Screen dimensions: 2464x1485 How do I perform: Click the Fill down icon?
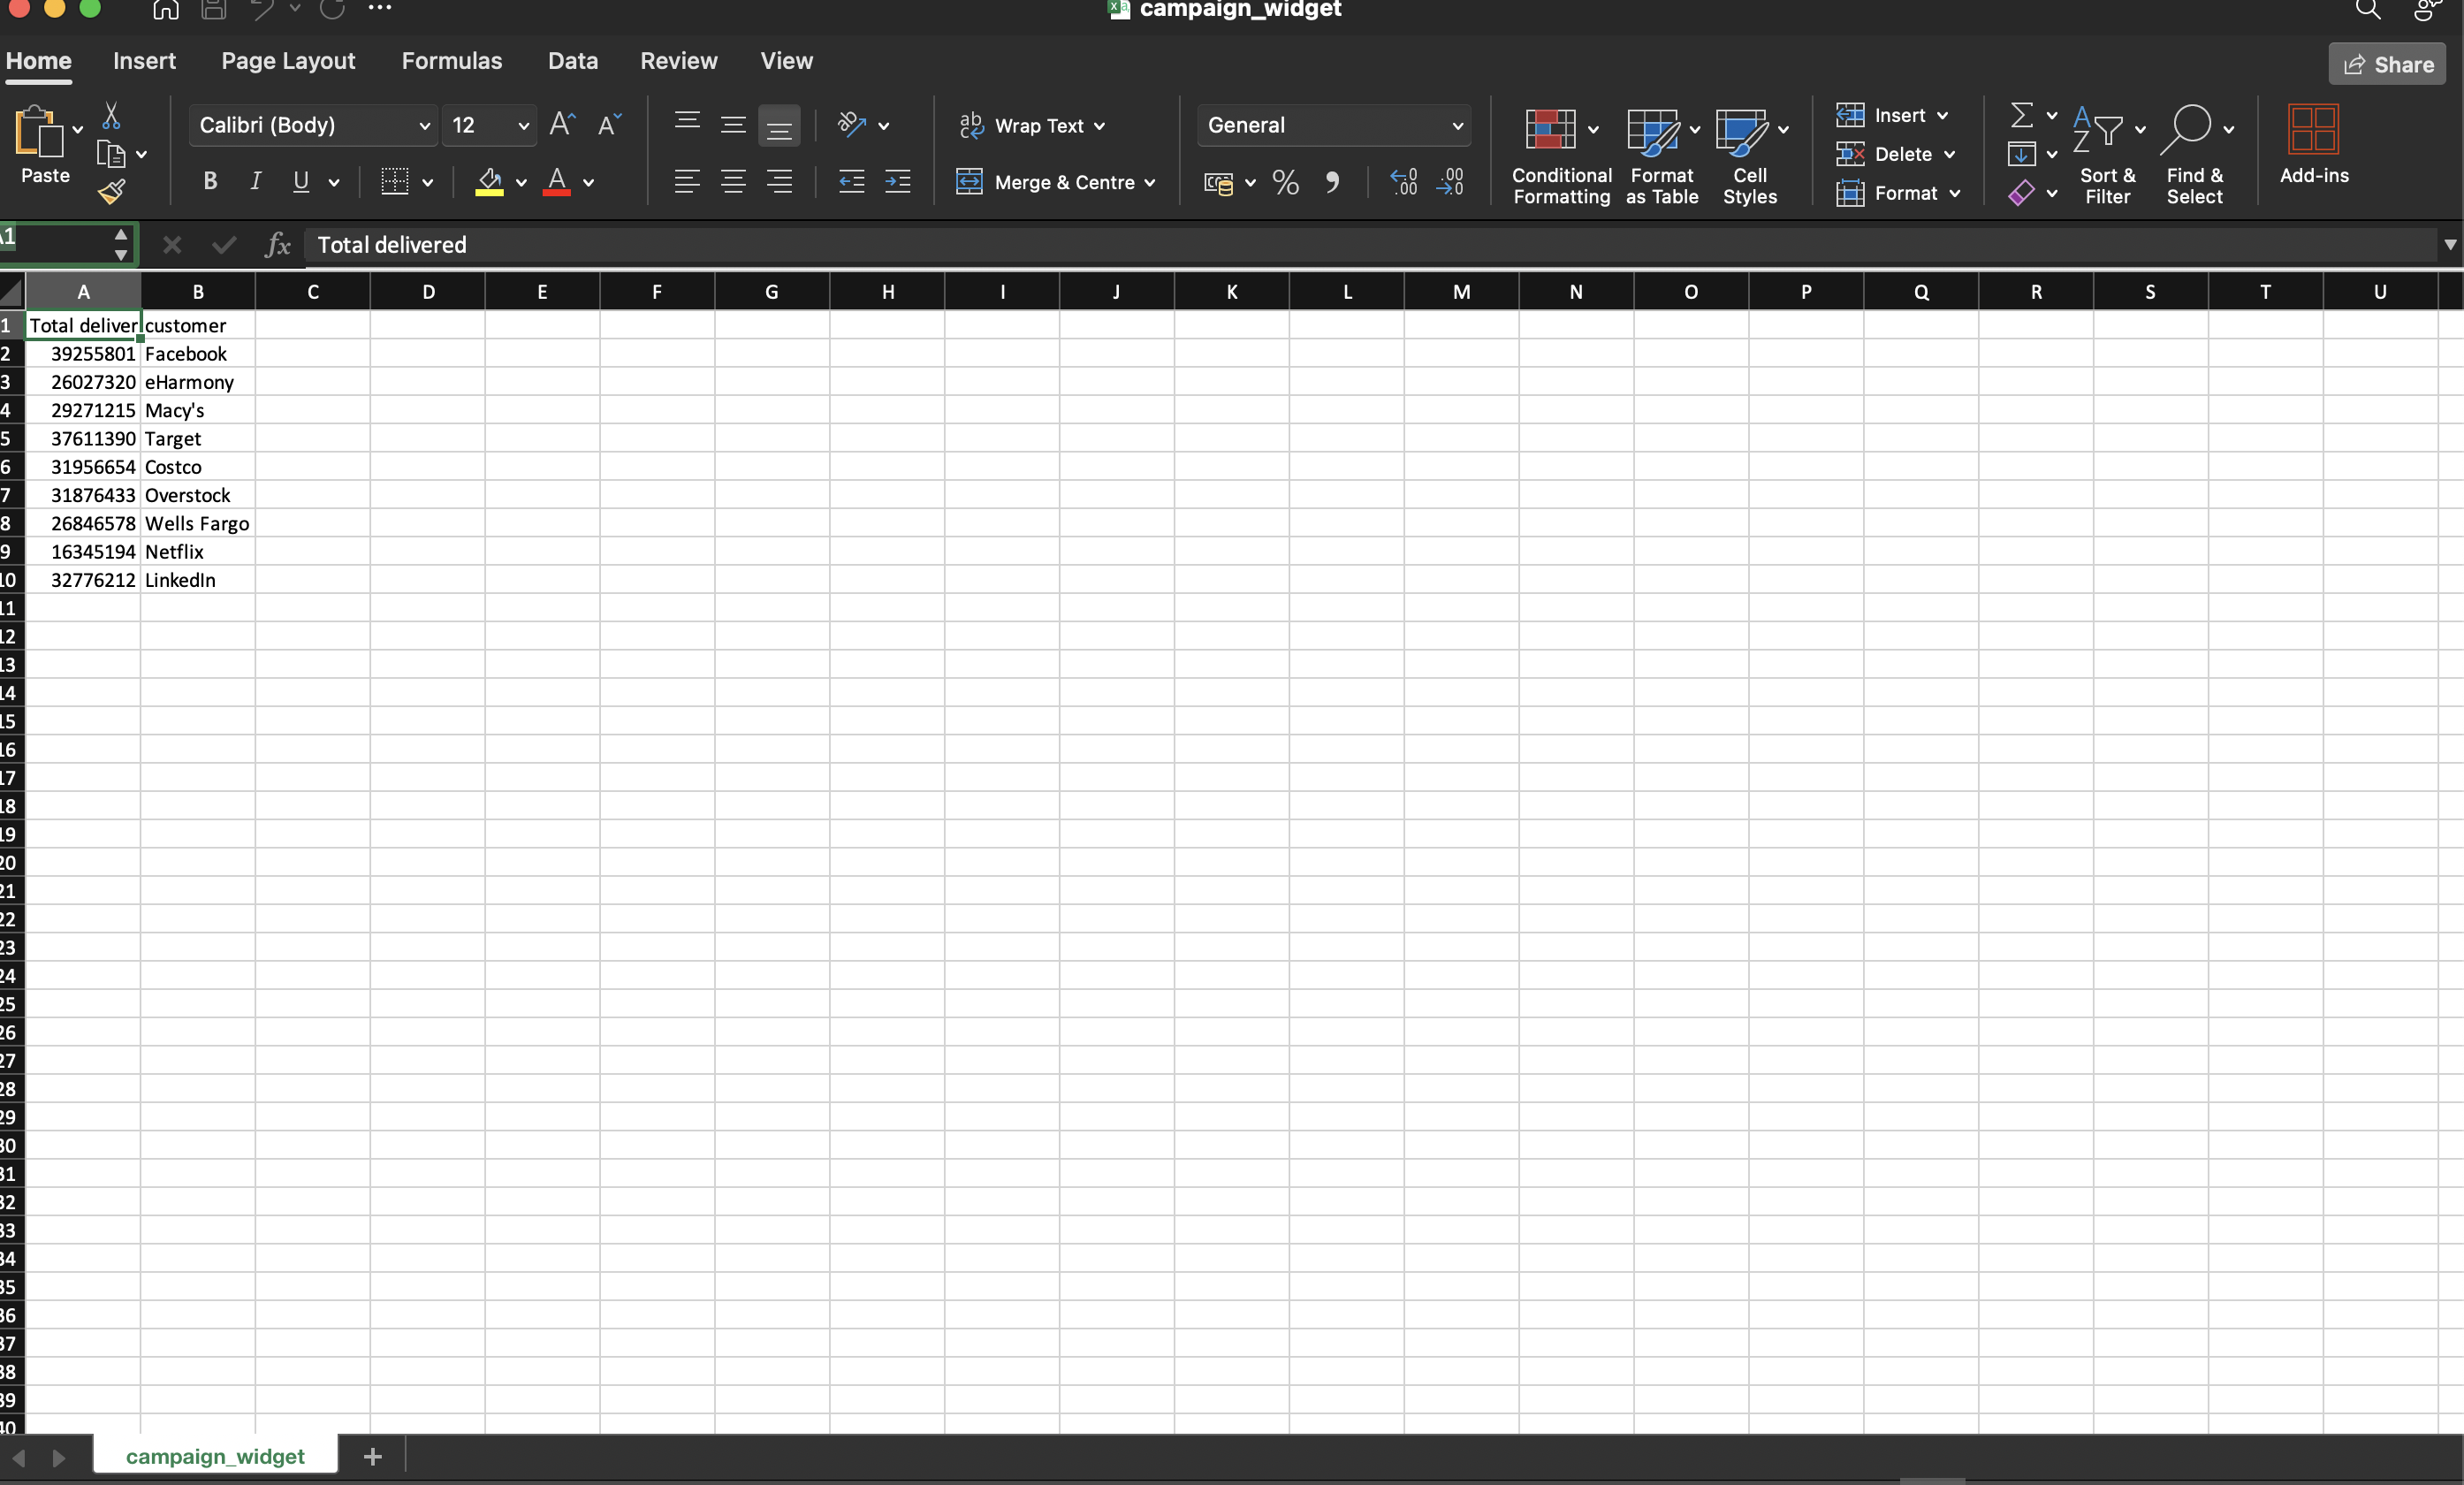pos(2021,154)
